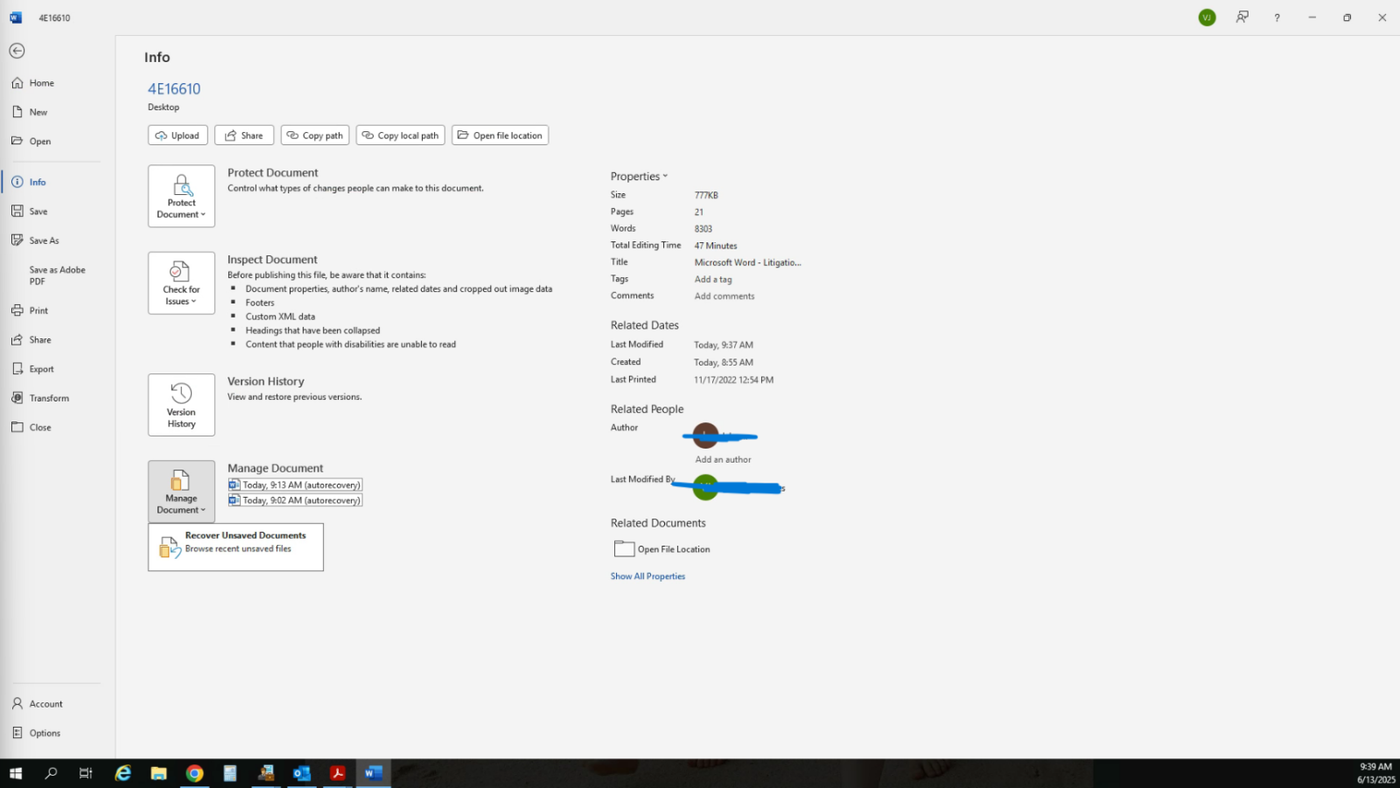Select Save as Adobe PDF option
Screen dimensions: 1400x788
pos(57,275)
